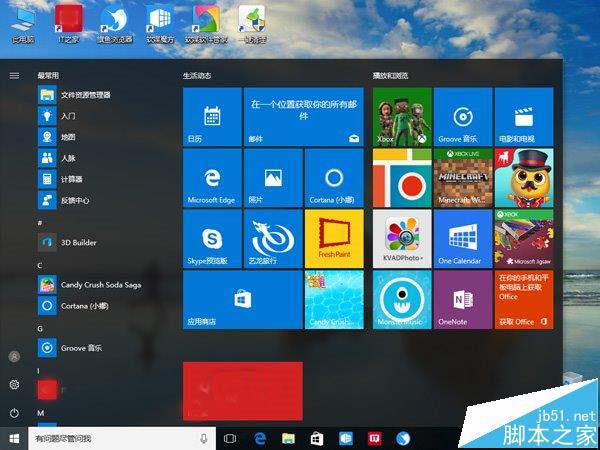Expand the Start hamburger menu
This screenshot has width=600, height=450.
14,76
